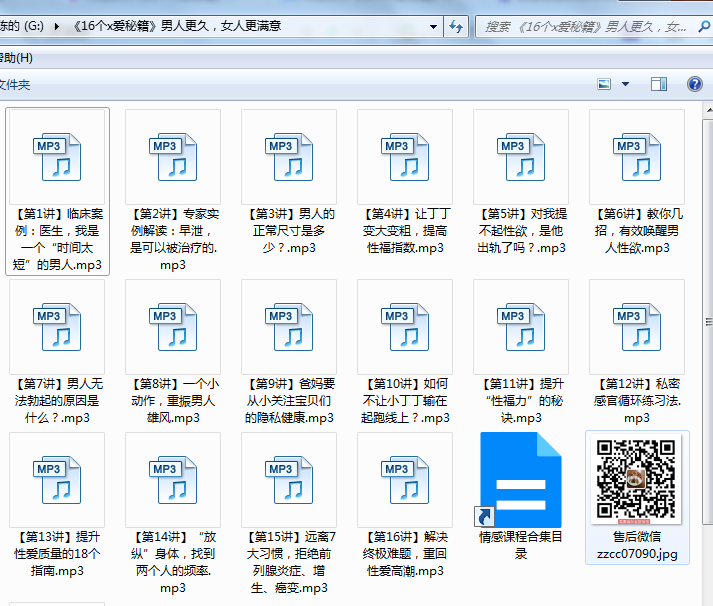Select the 【第5讲】对我提不起性欲 MP3 file icon
713x606 pixels.
[x=521, y=157]
